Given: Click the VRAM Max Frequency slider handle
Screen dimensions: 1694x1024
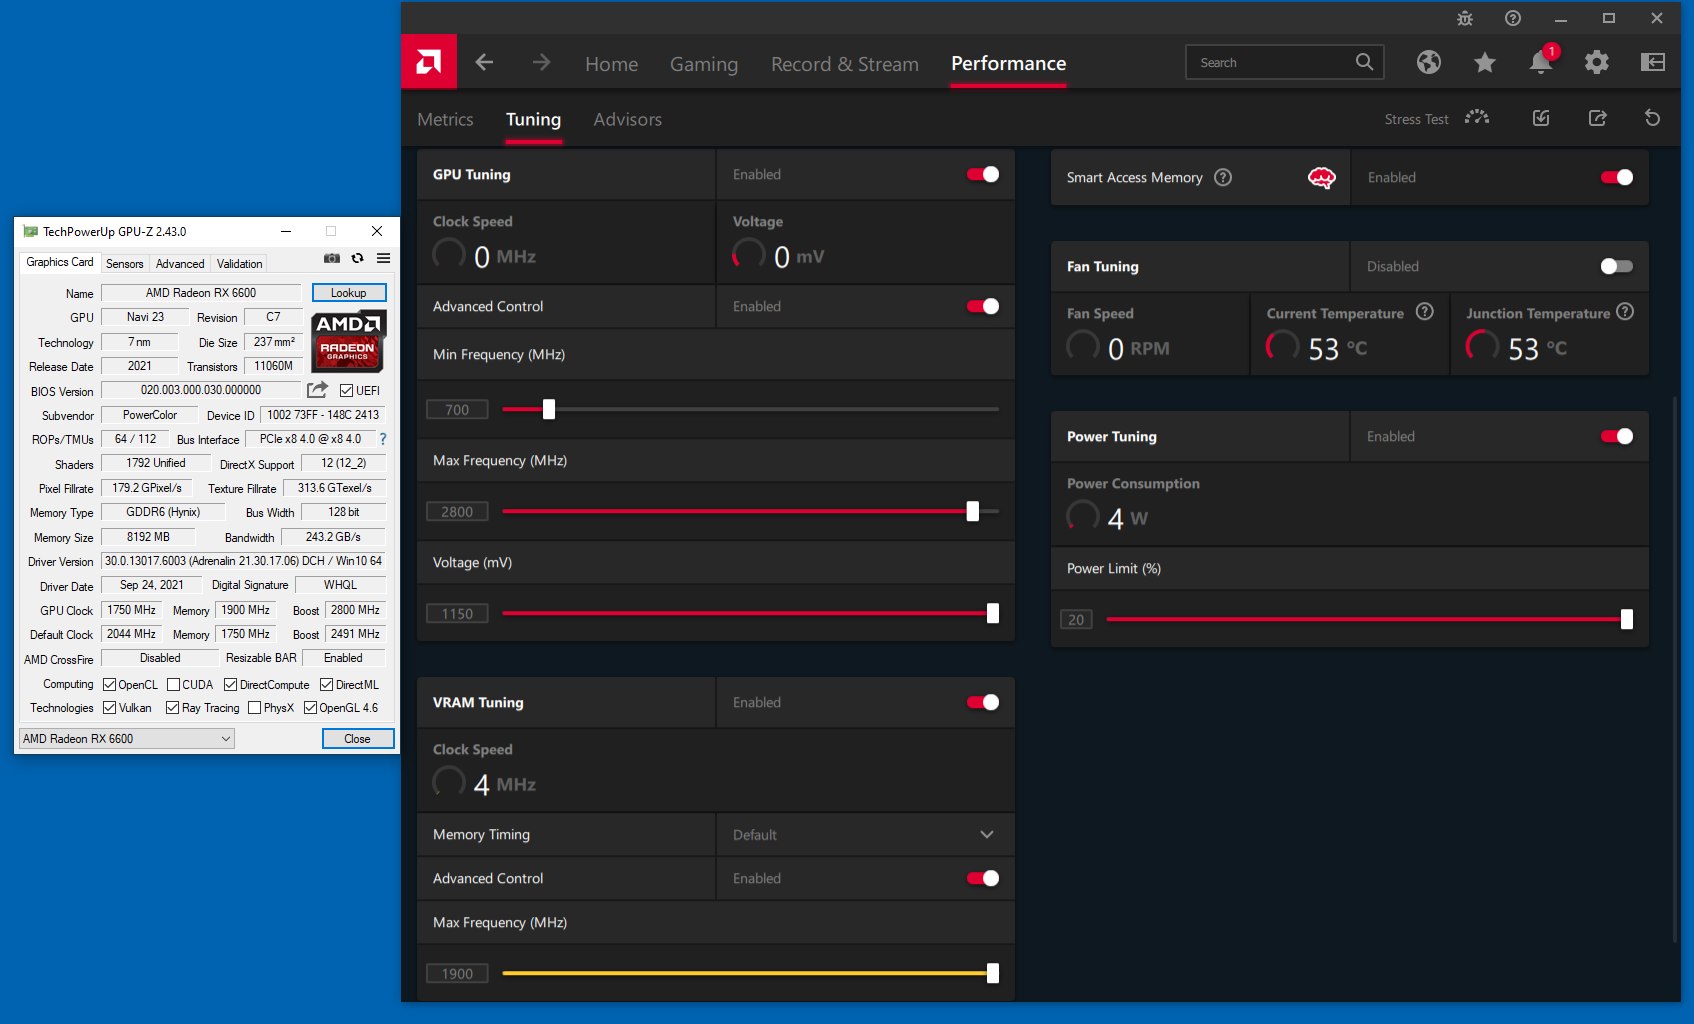Looking at the screenshot, I should coord(993,973).
